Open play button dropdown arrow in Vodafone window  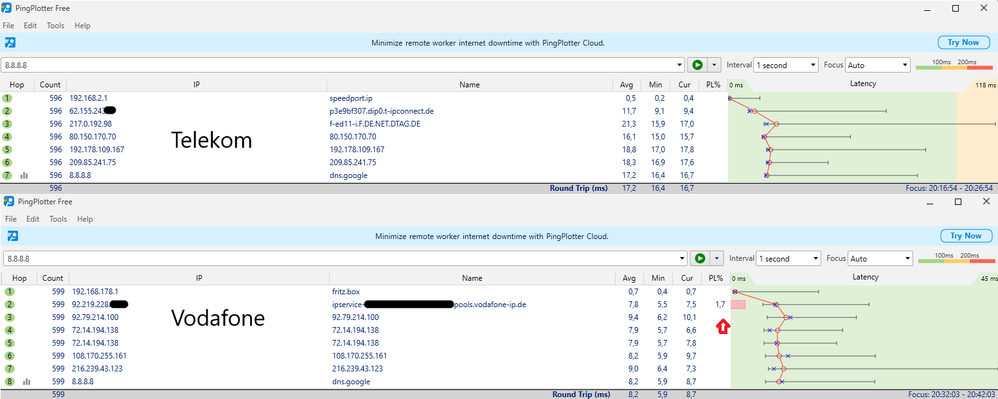[x=717, y=258]
